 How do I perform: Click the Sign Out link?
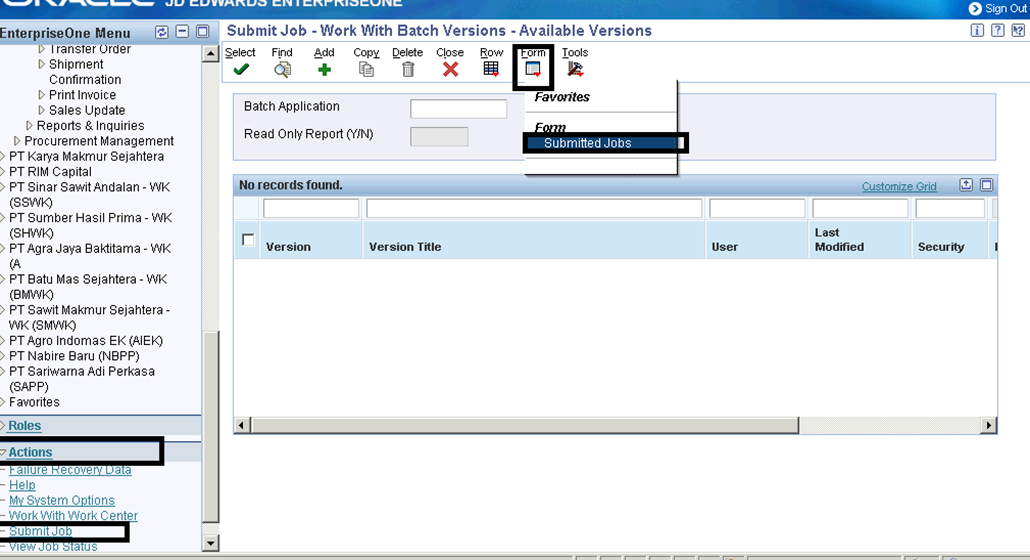1006,9
